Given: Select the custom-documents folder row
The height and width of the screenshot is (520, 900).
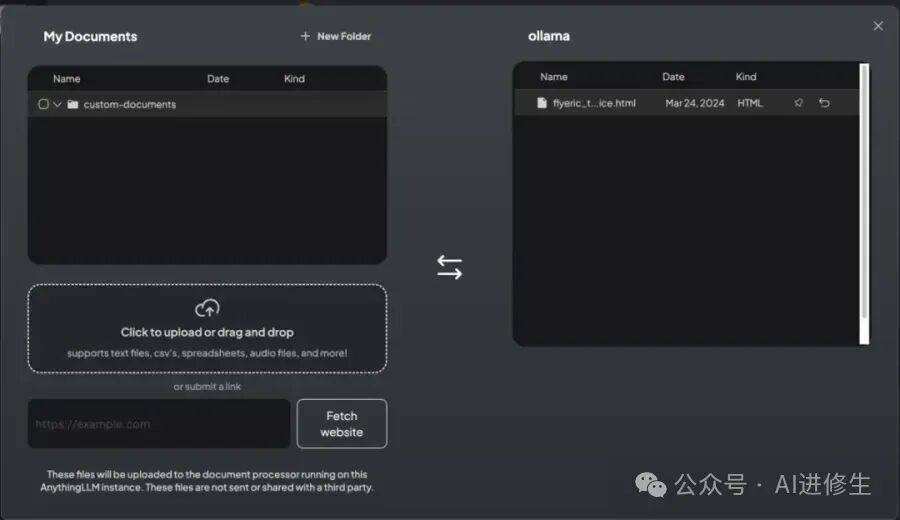Looking at the screenshot, I should [x=207, y=104].
